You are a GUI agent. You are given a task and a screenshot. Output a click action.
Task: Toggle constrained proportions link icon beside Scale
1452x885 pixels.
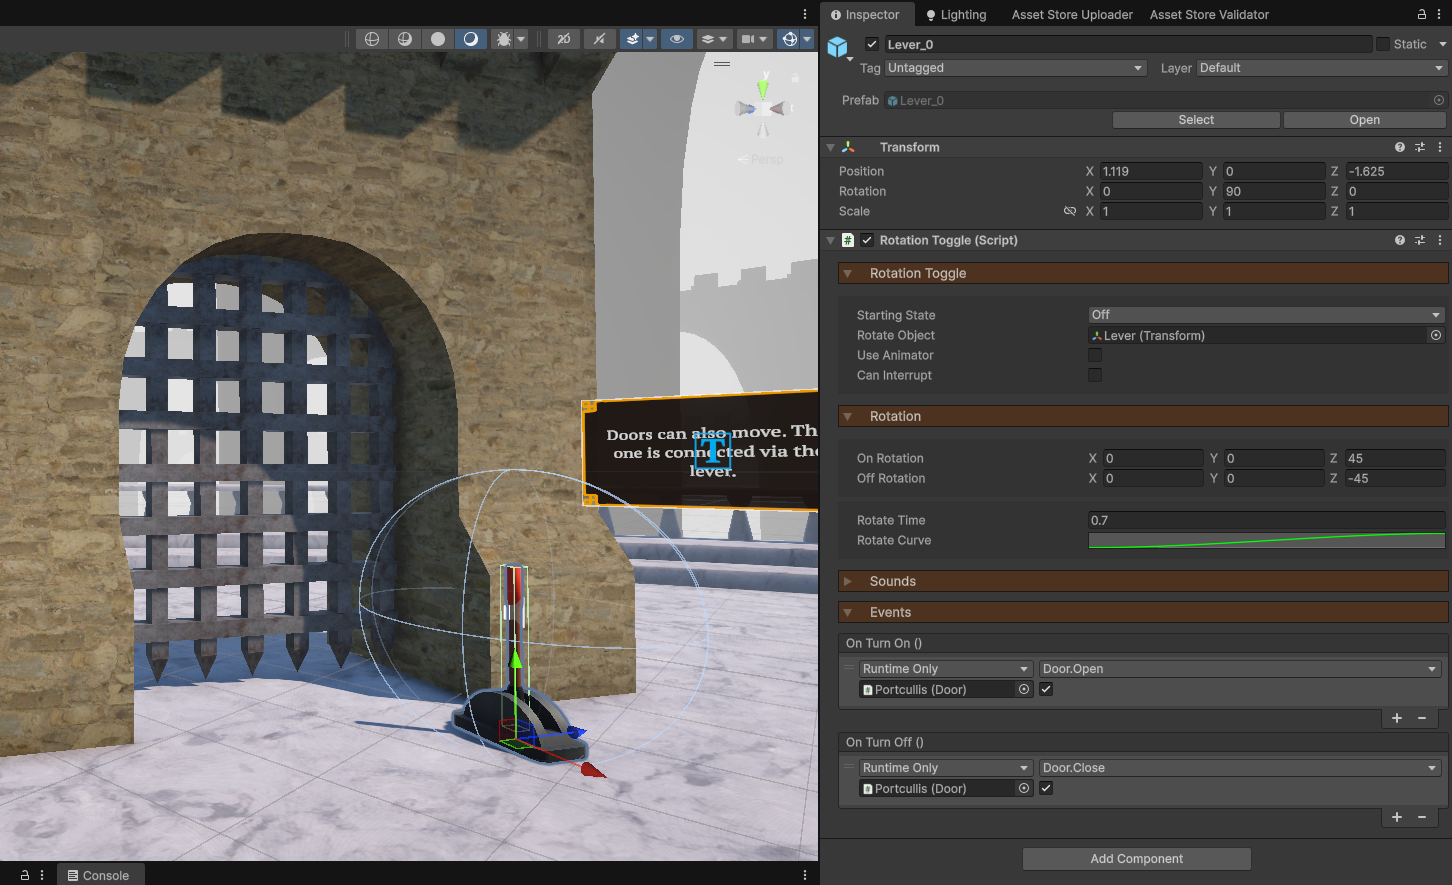1070,211
